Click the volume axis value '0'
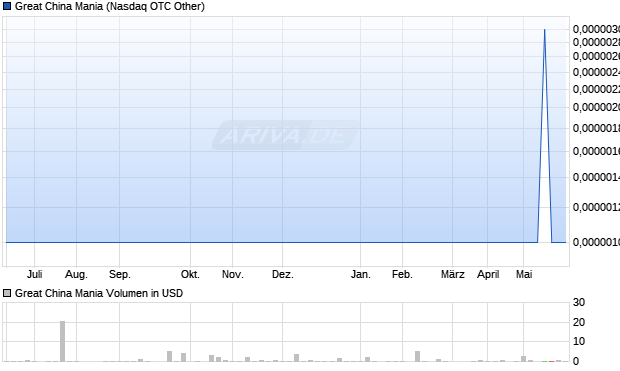 [x=576, y=361]
